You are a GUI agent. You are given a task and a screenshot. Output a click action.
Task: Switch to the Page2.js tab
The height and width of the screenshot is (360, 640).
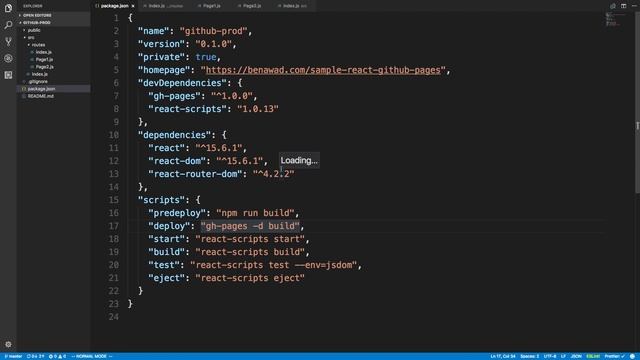click(x=251, y=6)
